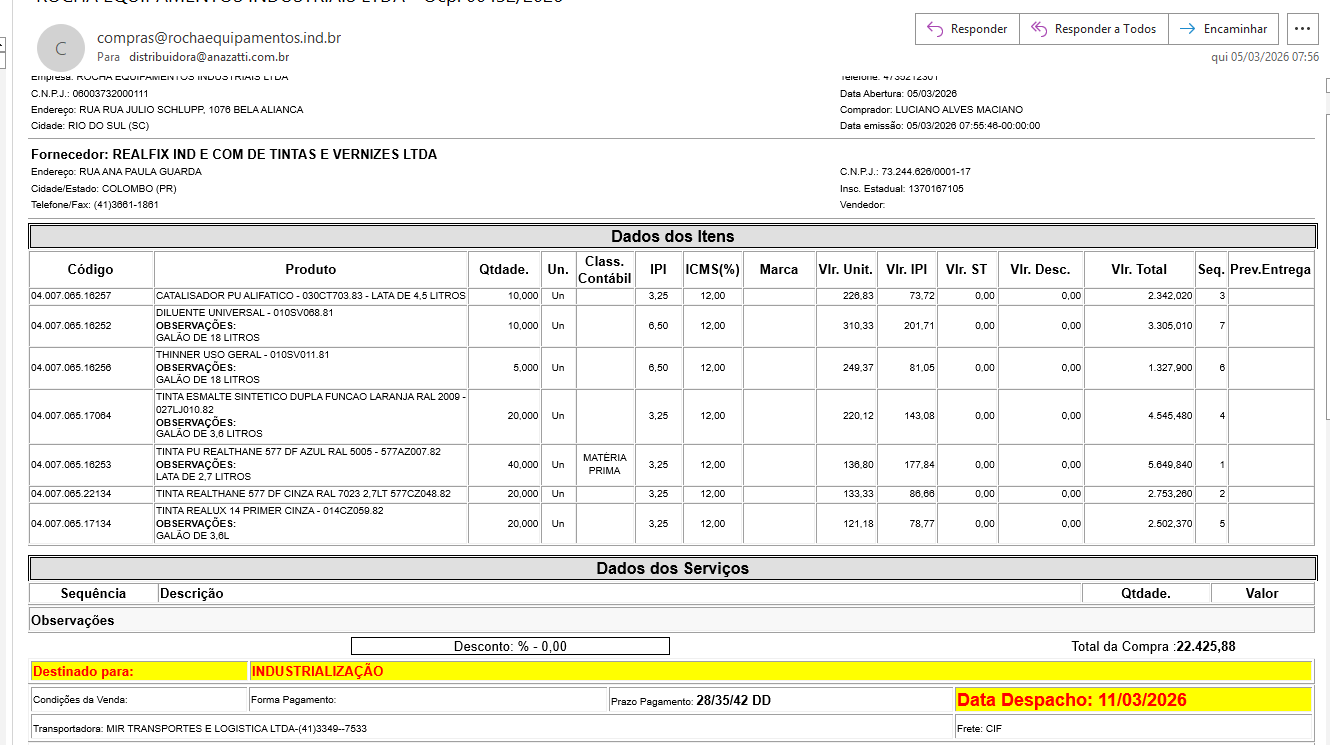Click sender address compras@rochaequipamentos.ind.br

[x=219, y=38]
